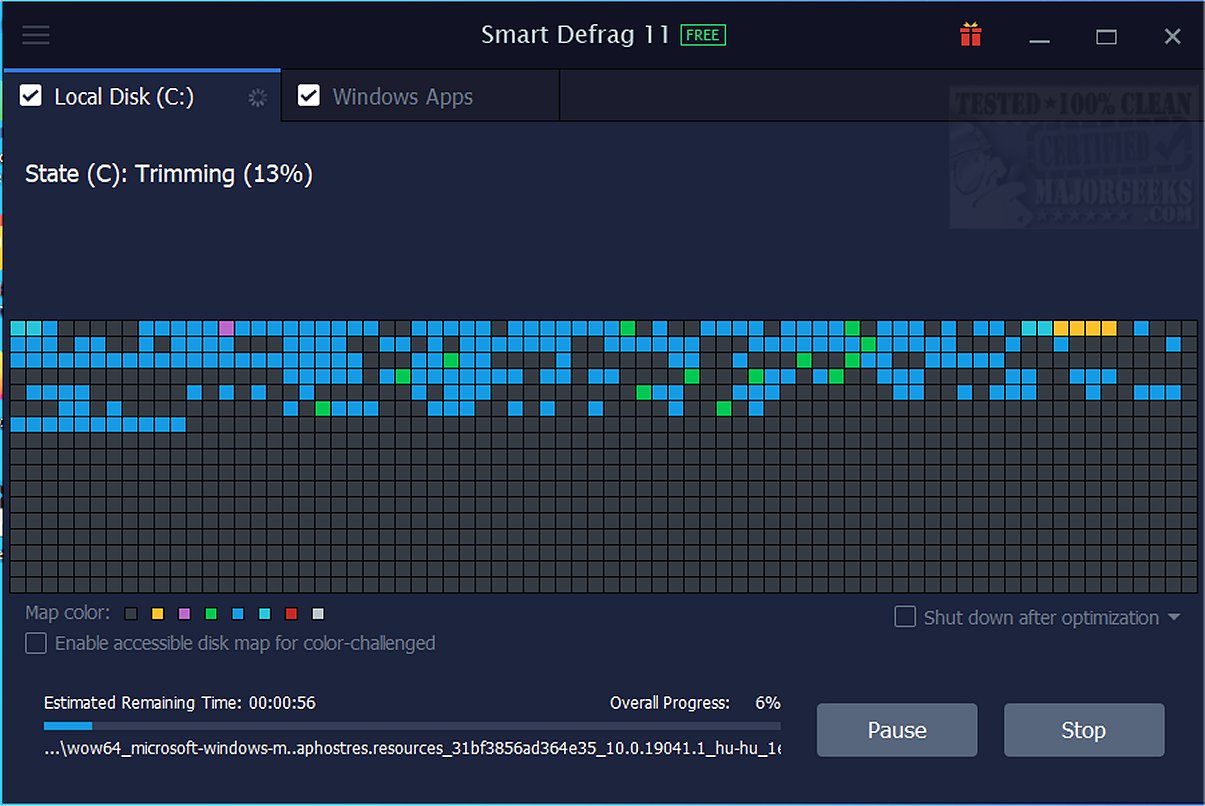1205x806 pixels.
Task: Enable accessible disk map for color-challenged
Action: (x=36, y=643)
